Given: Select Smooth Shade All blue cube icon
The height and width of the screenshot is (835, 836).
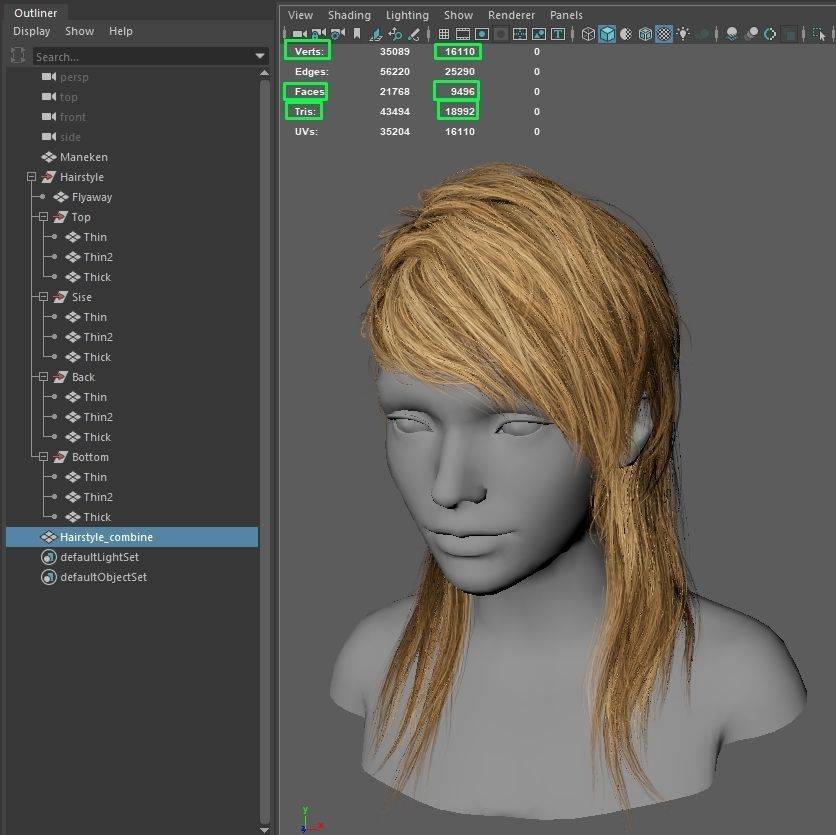Looking at the screenshot, I should pos(607,34).
